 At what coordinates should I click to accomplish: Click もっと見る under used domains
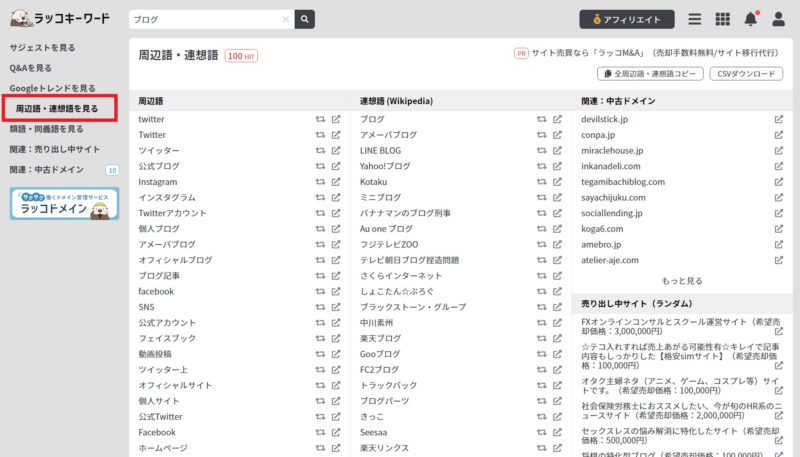(x=682, y=281)
